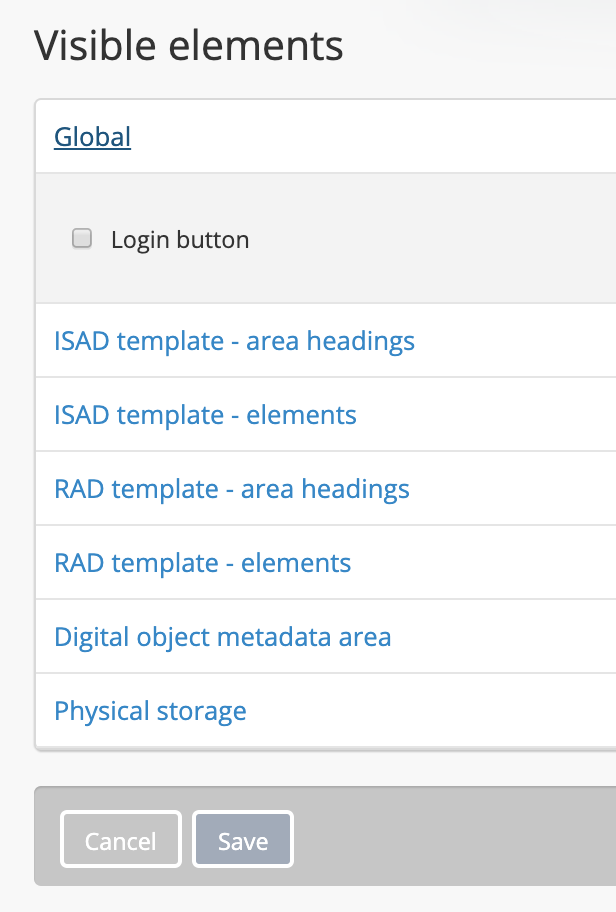This screenshot has width=616, height=912.
Task: Click the Visible elements page heading
Action: click(189, 46)
